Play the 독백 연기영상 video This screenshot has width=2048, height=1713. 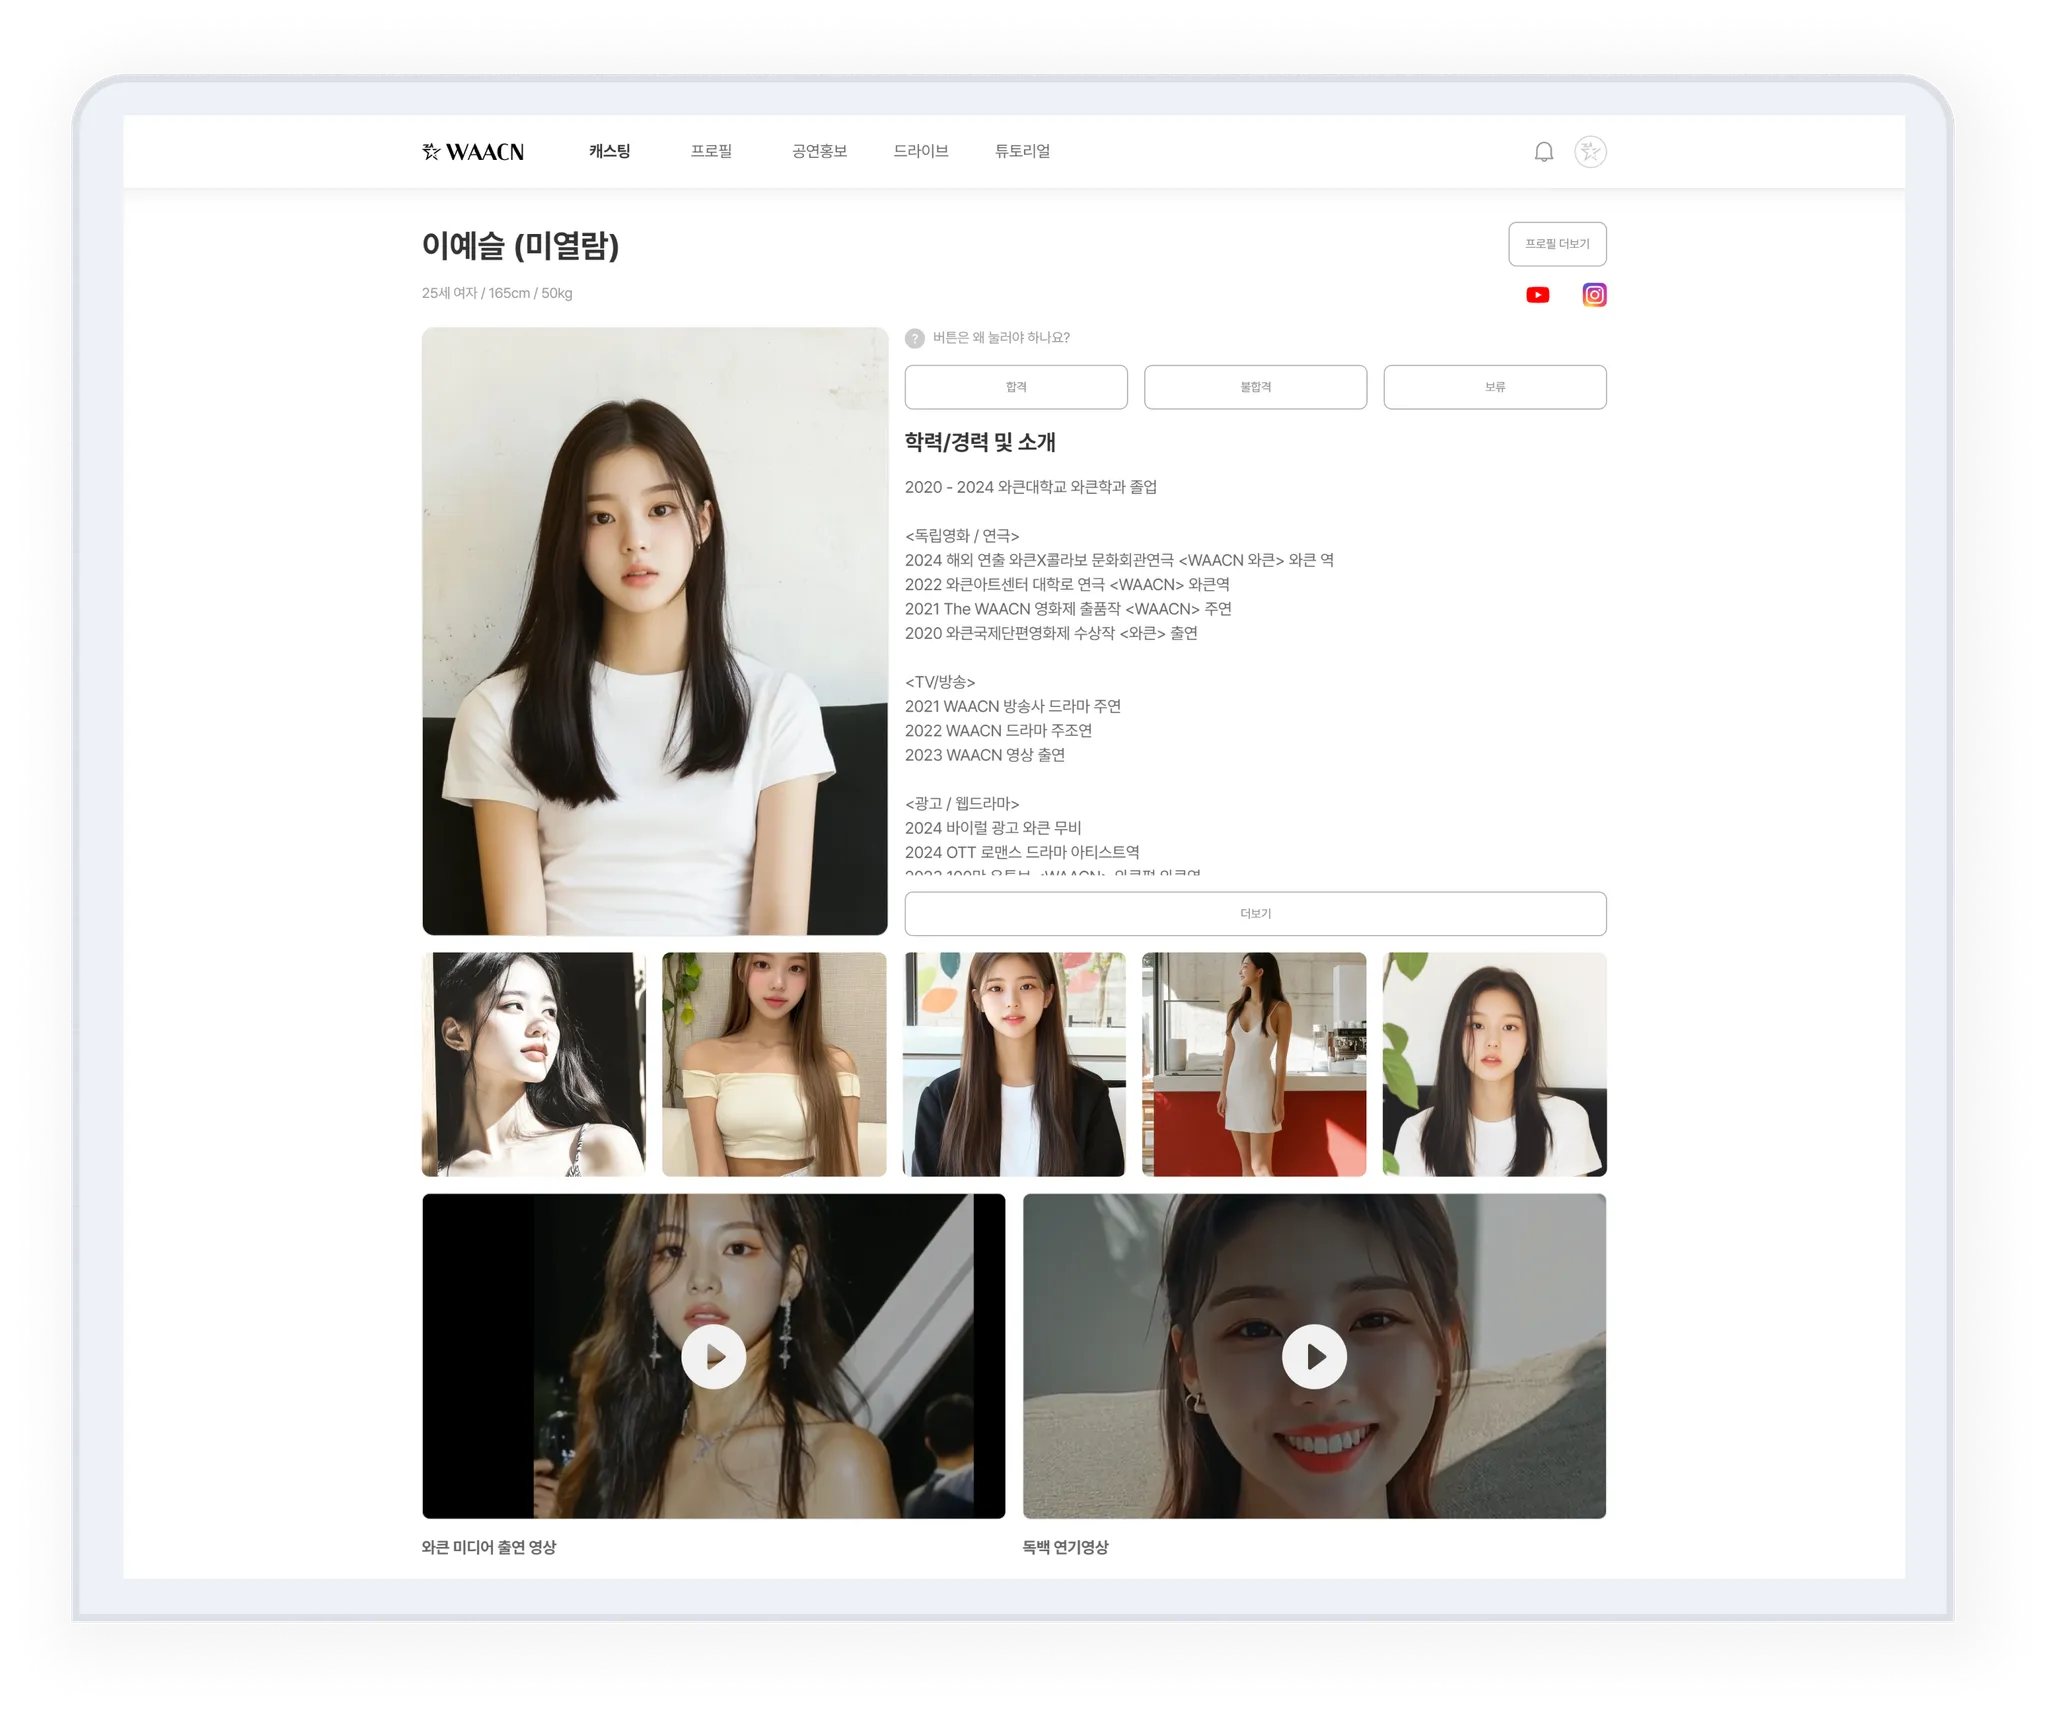(1314, 1356)
